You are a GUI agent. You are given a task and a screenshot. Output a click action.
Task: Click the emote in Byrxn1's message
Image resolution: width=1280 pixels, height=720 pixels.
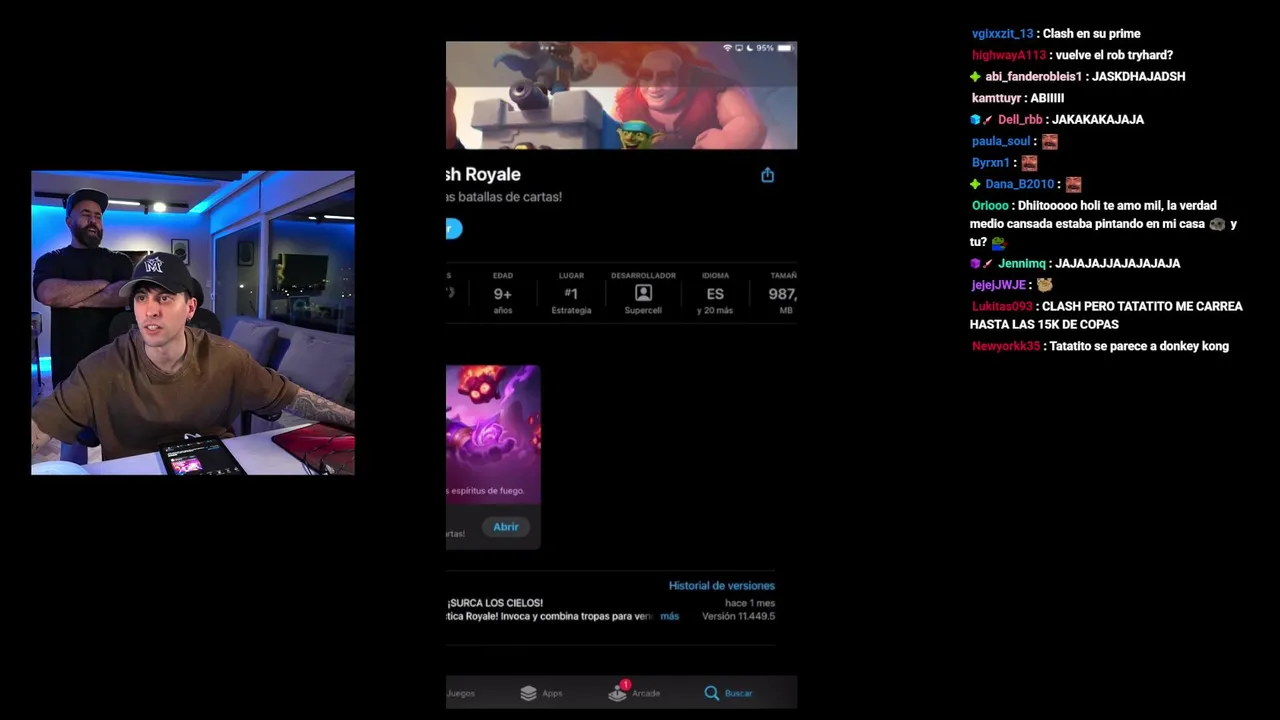1029,162
